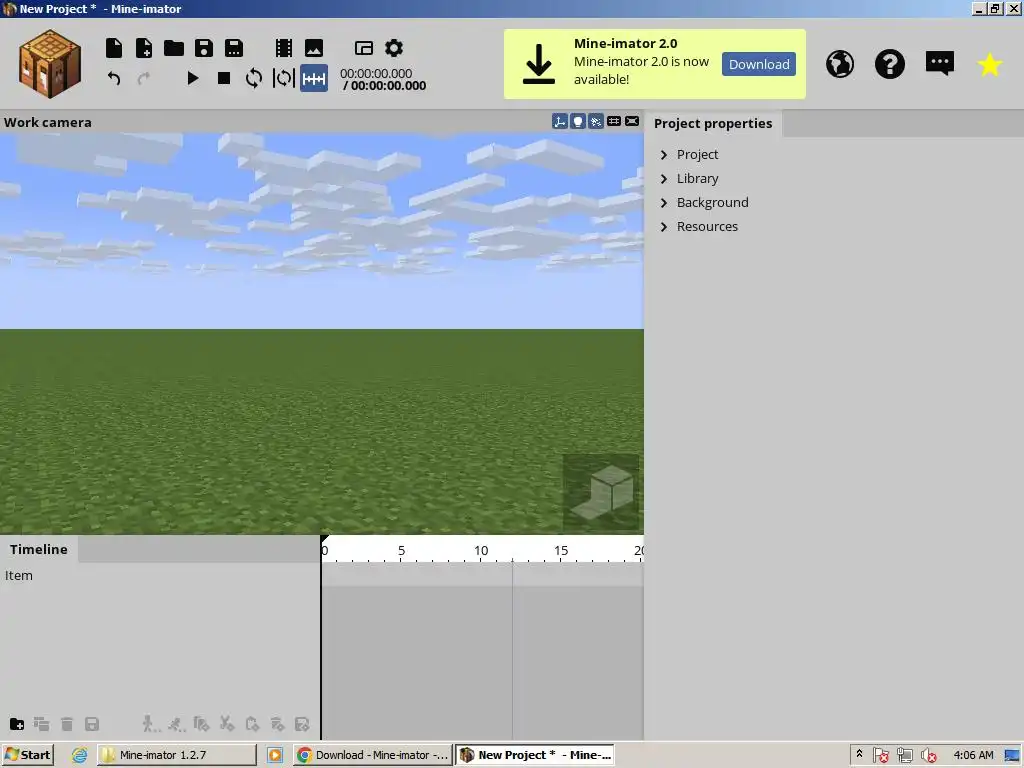Viewport: 1024px width, 768px height.
Task: Open help with the question mark icon
Action: [889, 64]
